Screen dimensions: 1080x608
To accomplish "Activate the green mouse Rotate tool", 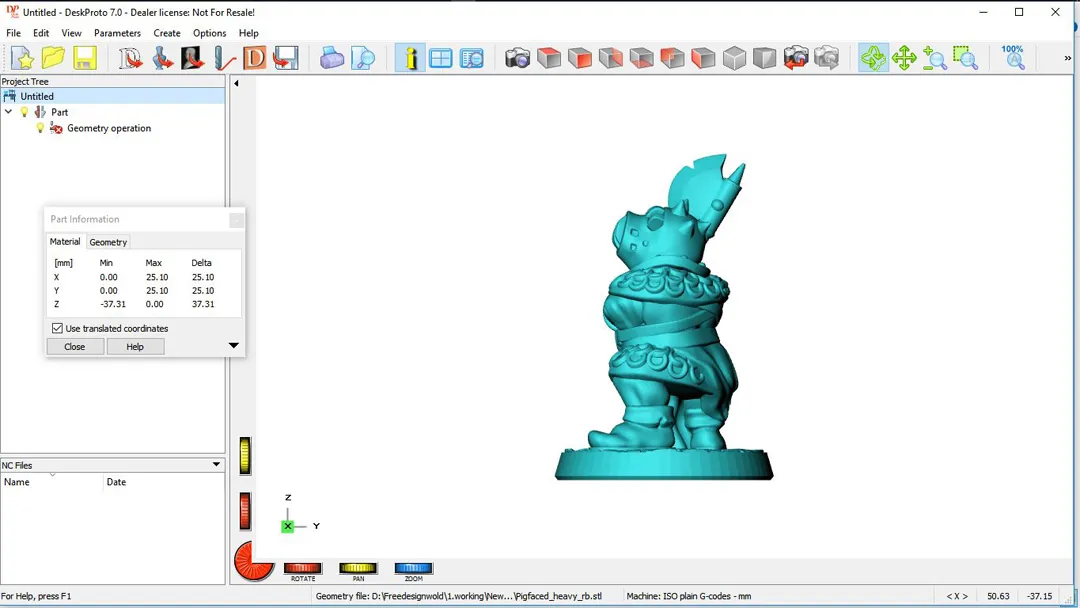I will [x=873, y=58].
